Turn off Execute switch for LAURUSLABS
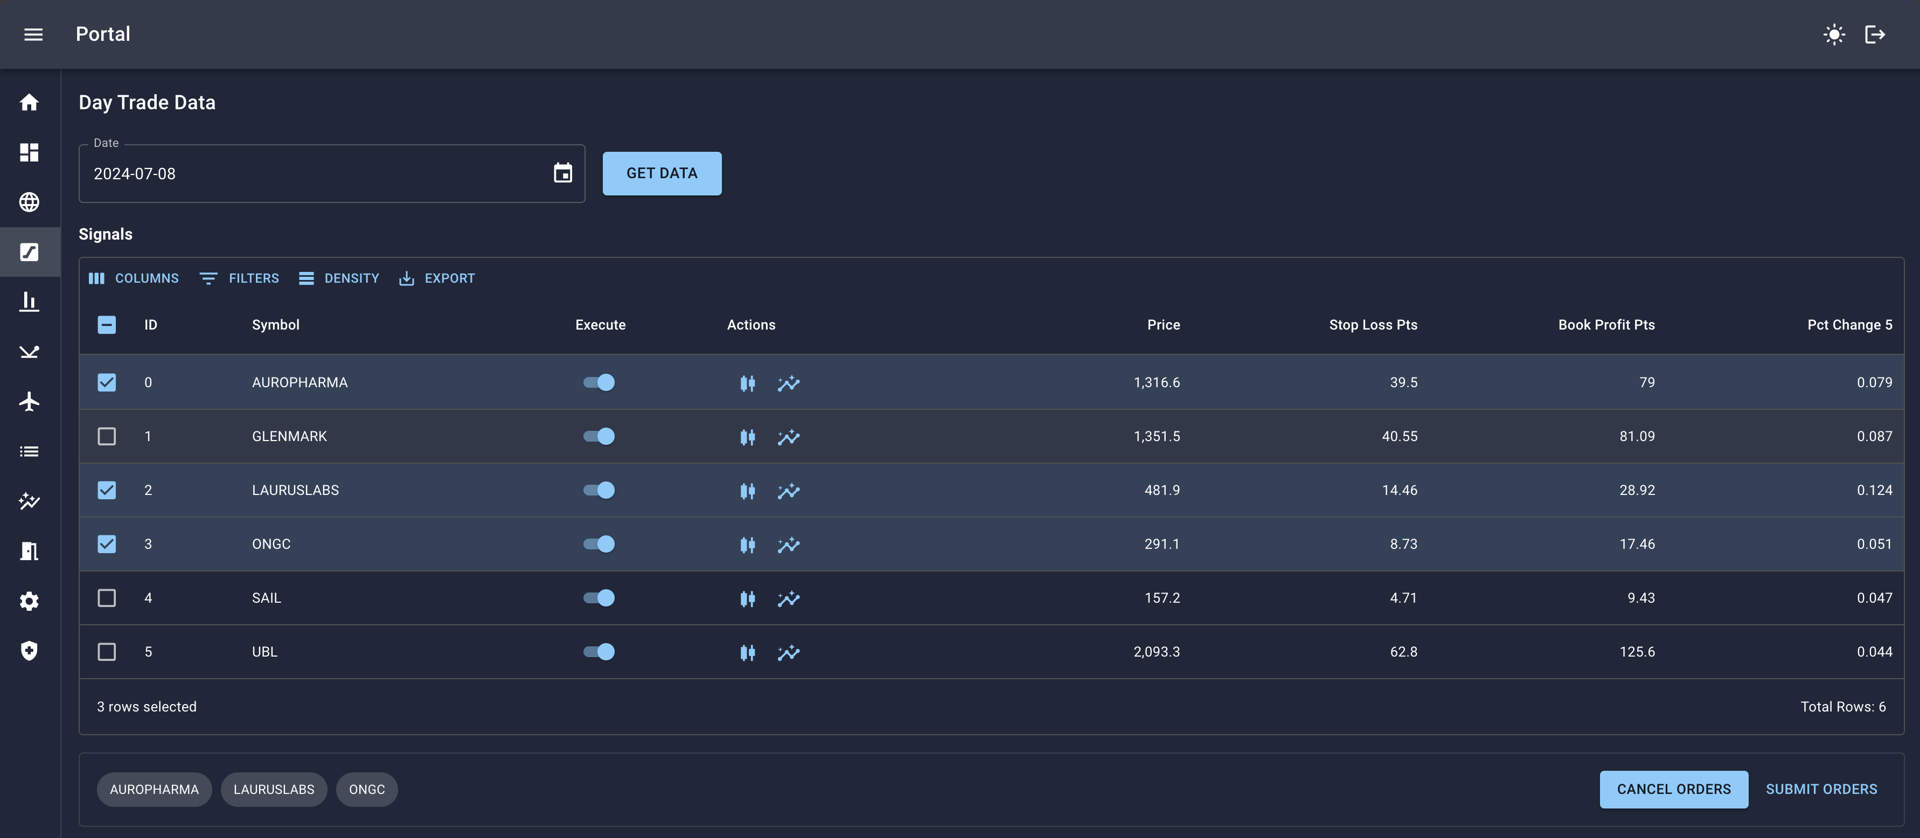The image size is (1920, 838). [599, 490]
